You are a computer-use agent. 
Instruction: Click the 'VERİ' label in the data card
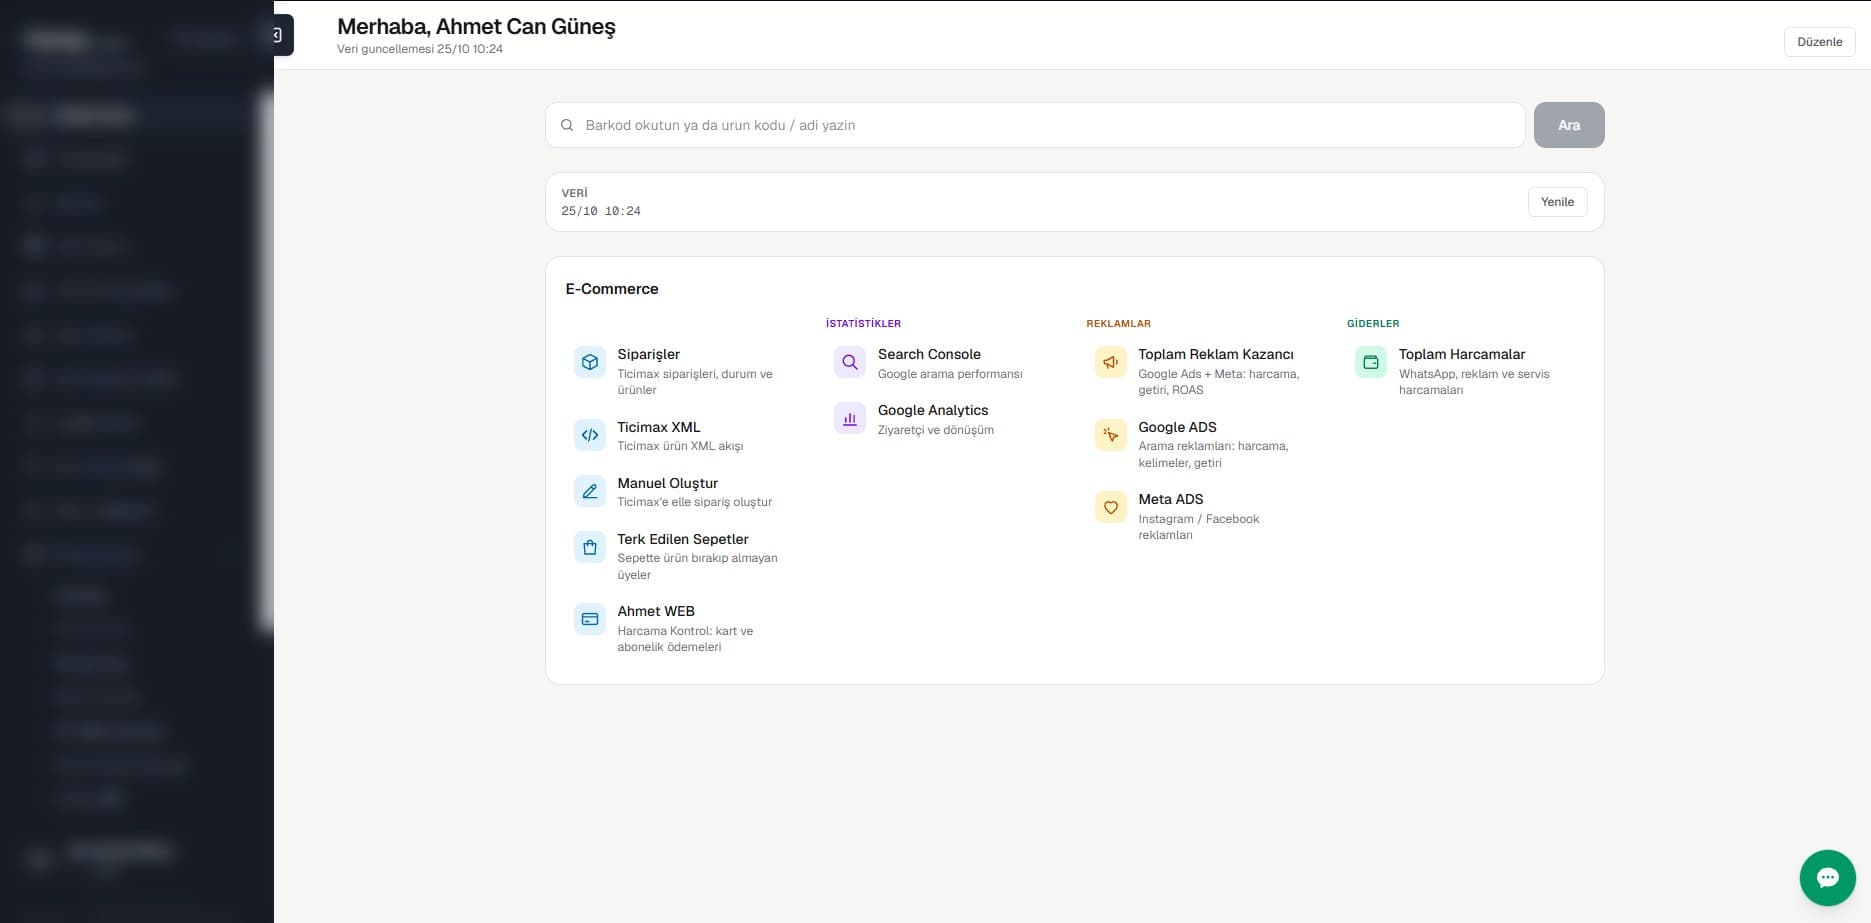575,193
